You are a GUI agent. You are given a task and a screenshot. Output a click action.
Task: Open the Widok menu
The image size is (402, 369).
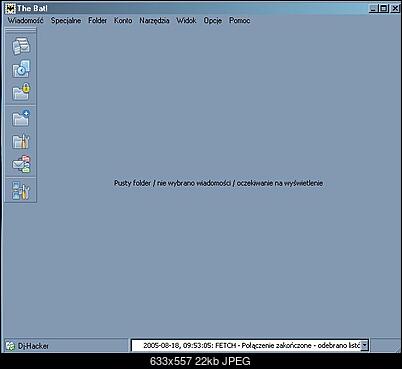(x=186, y=20)
